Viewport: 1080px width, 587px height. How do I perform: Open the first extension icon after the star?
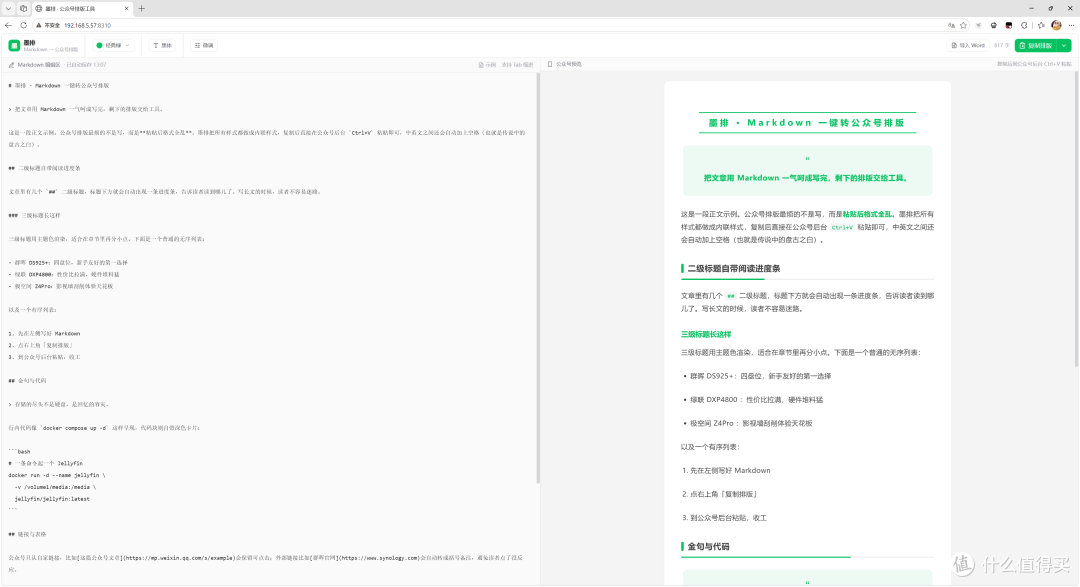[x=979, y=25]
